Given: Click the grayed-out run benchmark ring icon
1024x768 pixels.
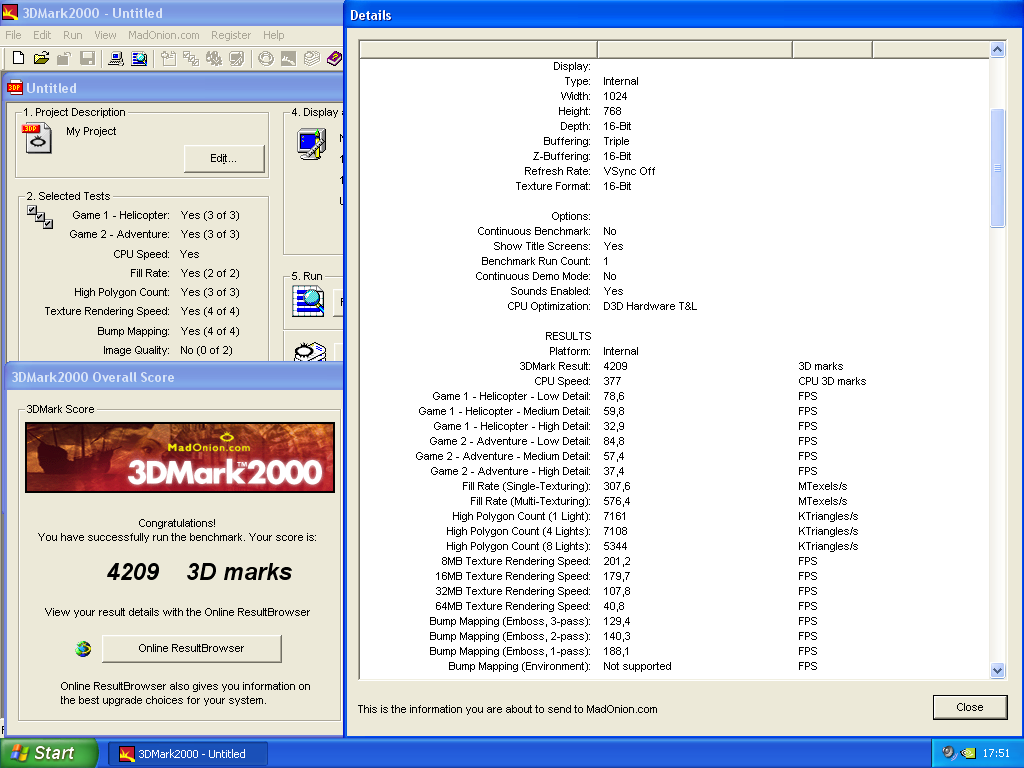Looking at the screenshot, I should click(266, 58).
